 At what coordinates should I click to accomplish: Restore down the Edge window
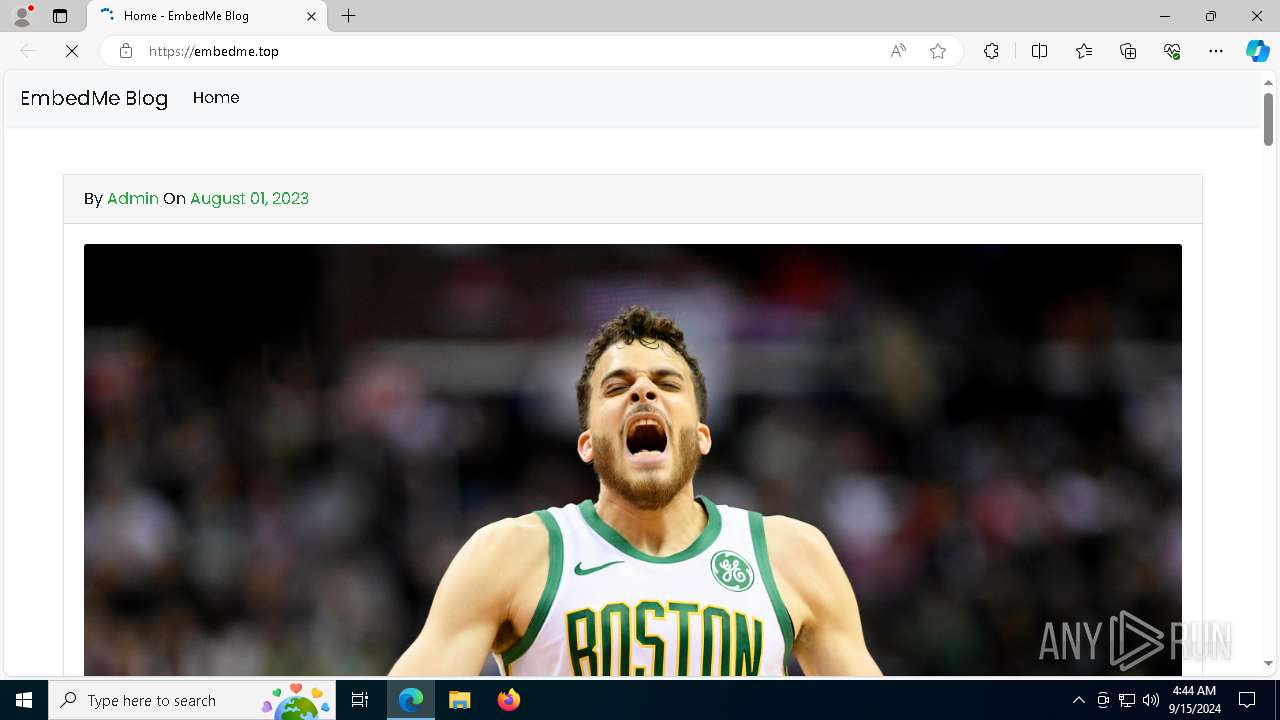[x=1211, y=16]
